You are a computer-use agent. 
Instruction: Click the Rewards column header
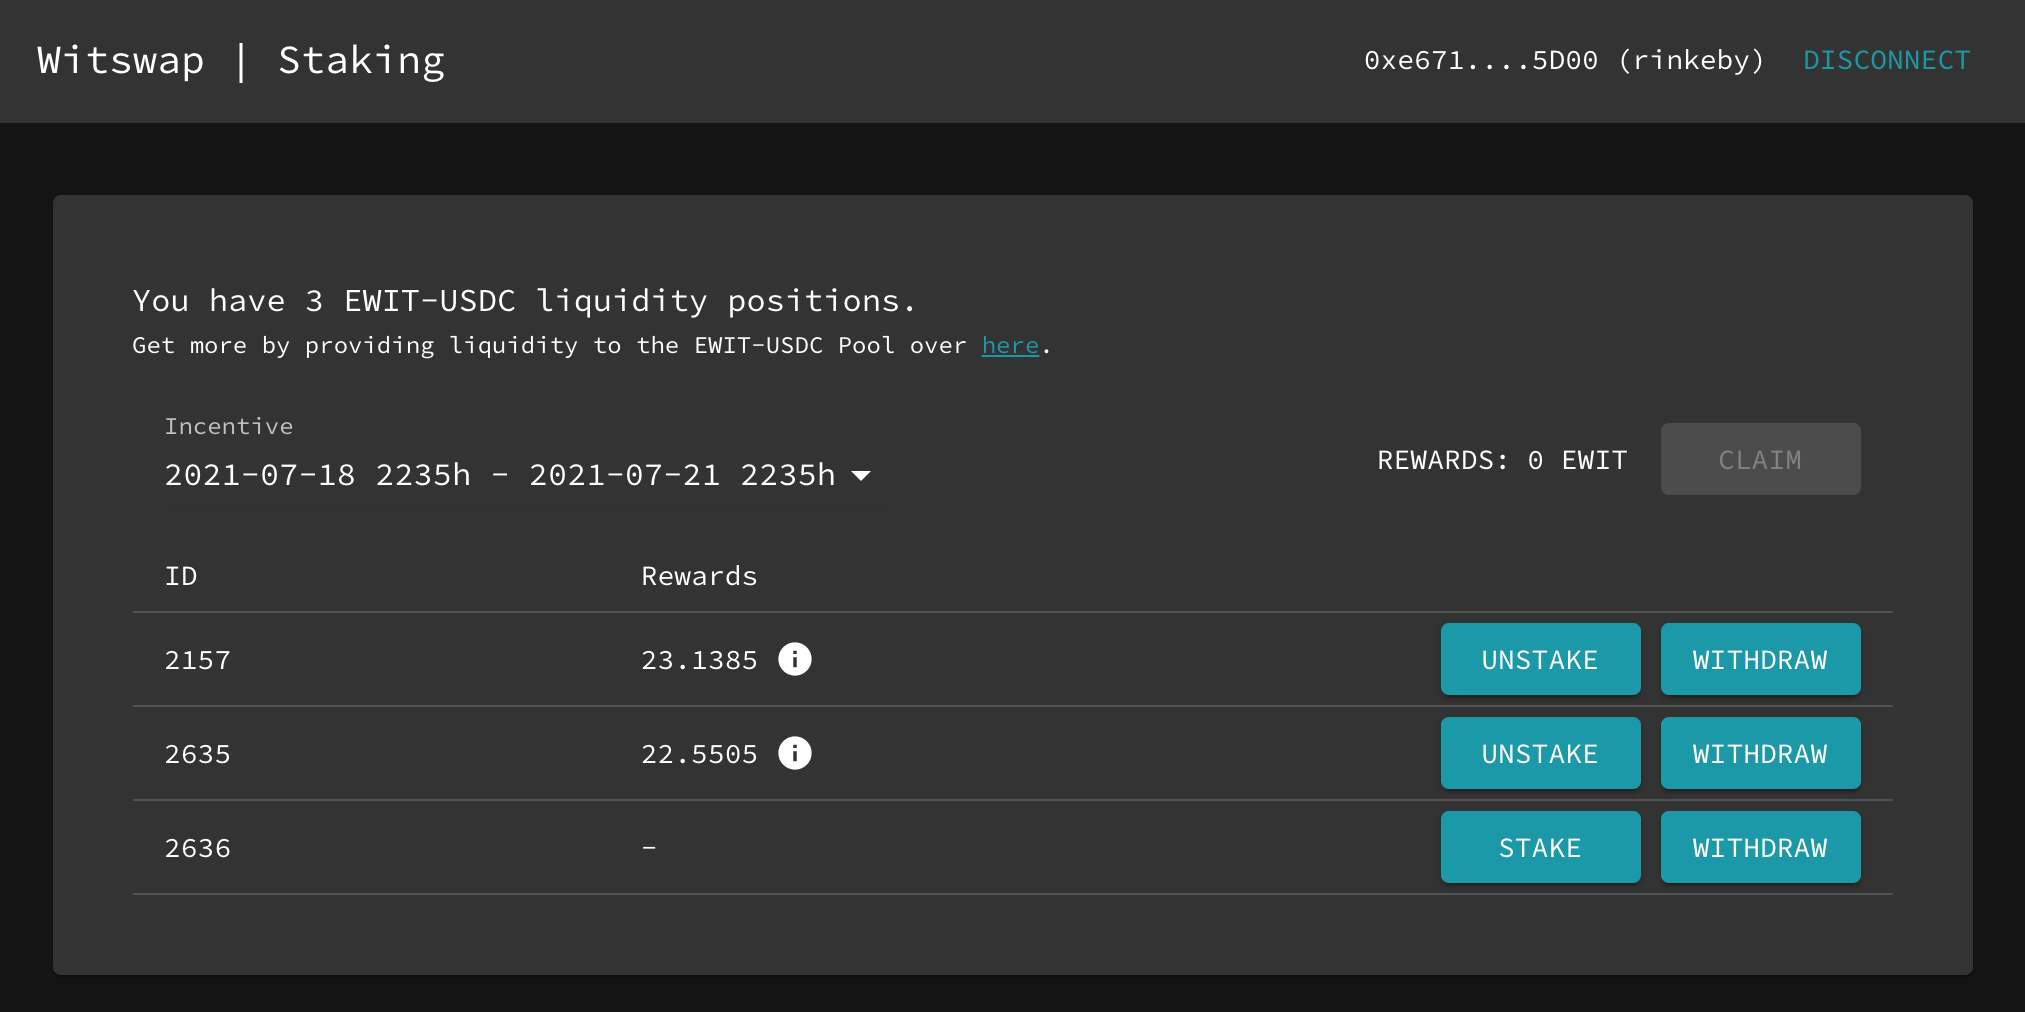[699, 576]
